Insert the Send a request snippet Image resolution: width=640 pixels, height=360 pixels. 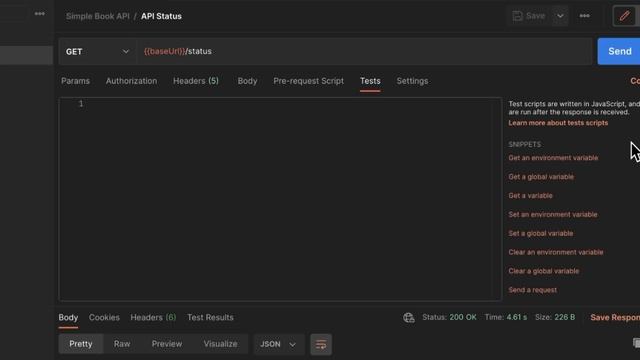[x=532, y=290]
